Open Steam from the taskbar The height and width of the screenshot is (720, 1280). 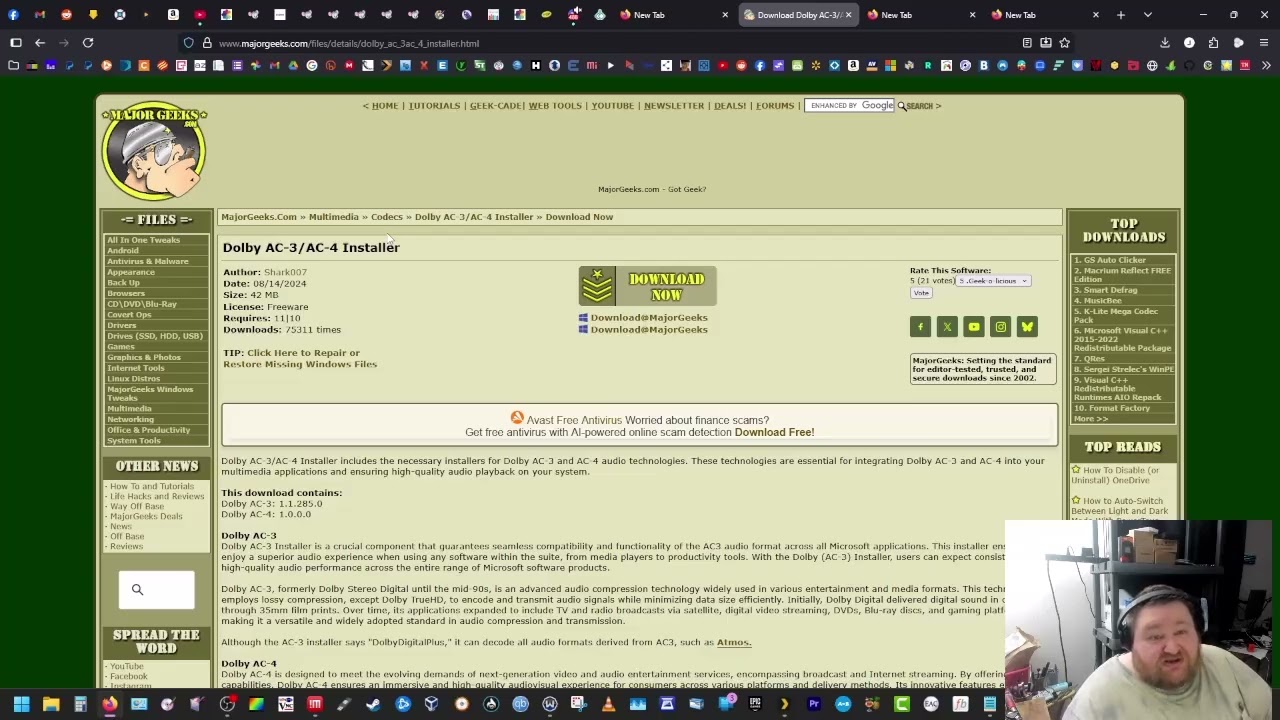(x=373, y=704)
